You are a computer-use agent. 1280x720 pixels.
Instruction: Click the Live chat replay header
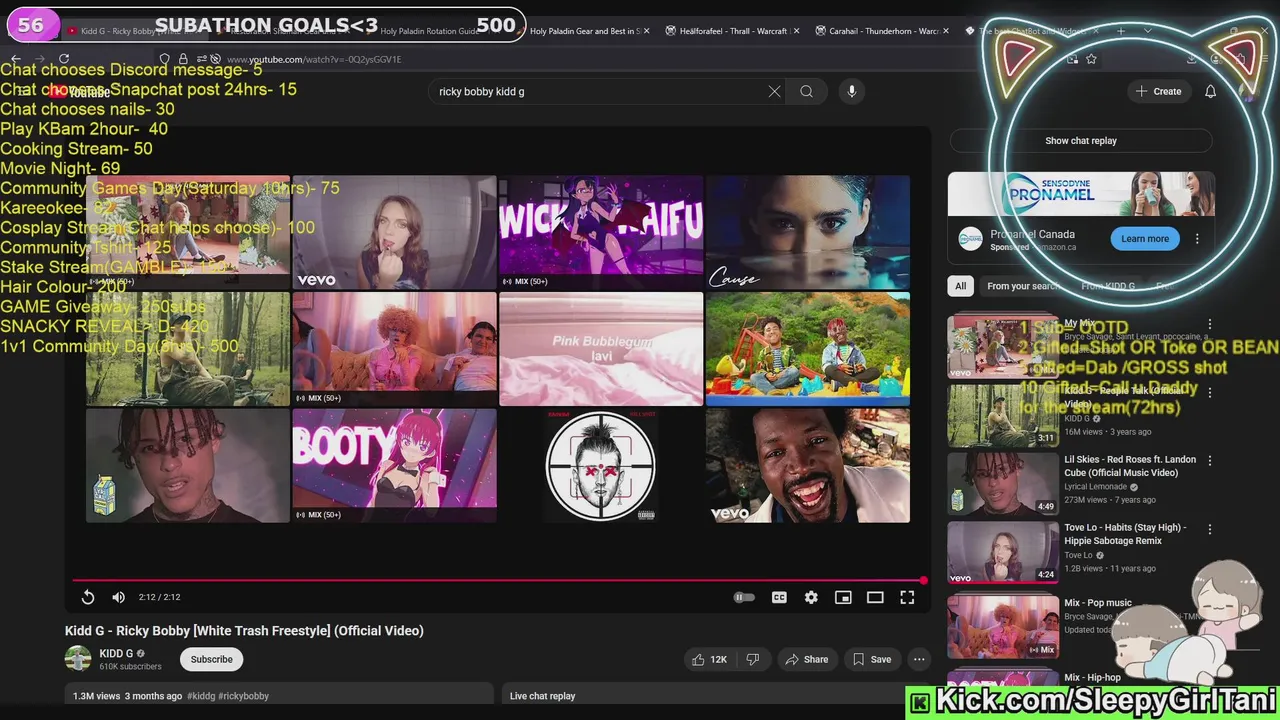coord(542,696)
